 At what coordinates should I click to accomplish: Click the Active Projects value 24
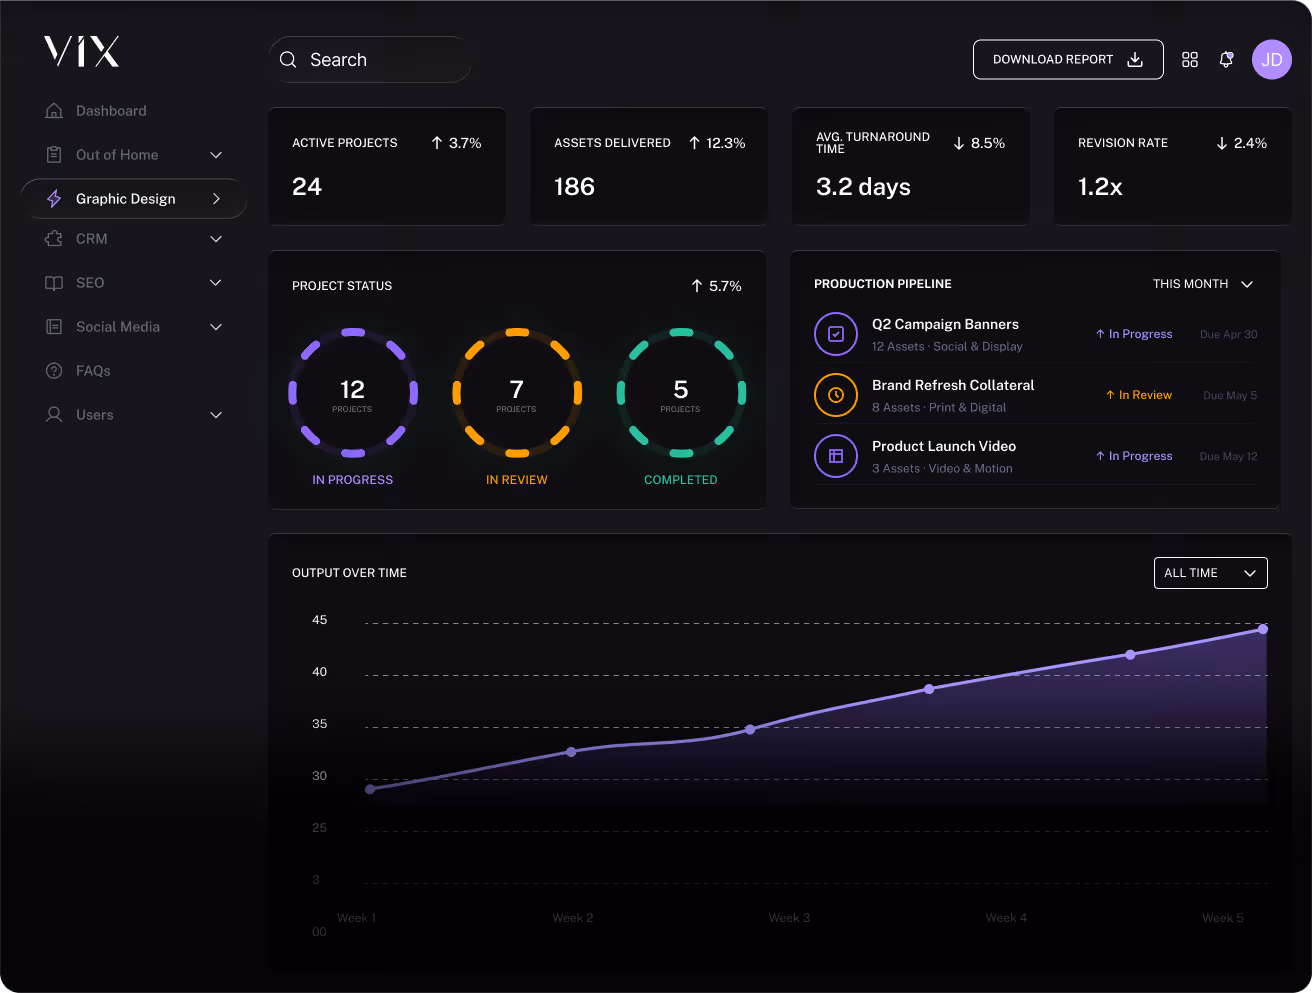coord(307,187)
